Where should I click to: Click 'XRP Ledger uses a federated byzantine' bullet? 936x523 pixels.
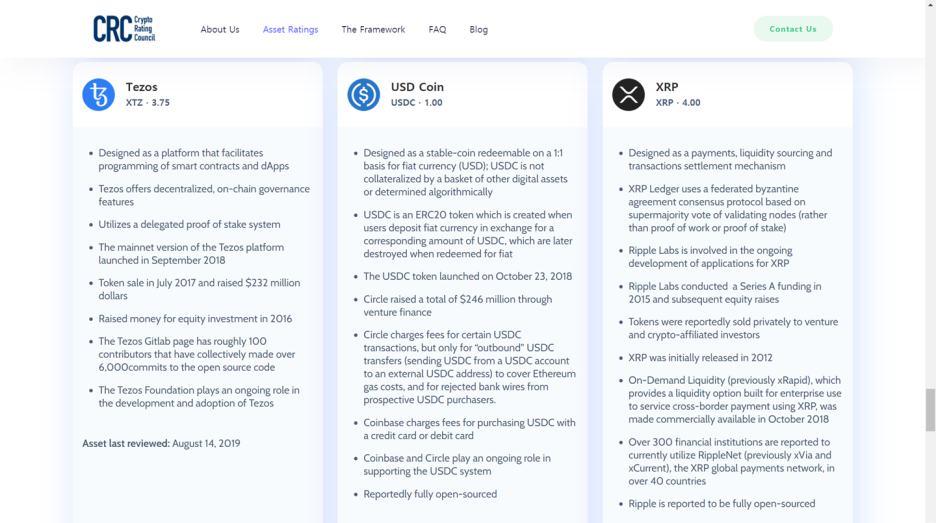(x=728, y=208)
